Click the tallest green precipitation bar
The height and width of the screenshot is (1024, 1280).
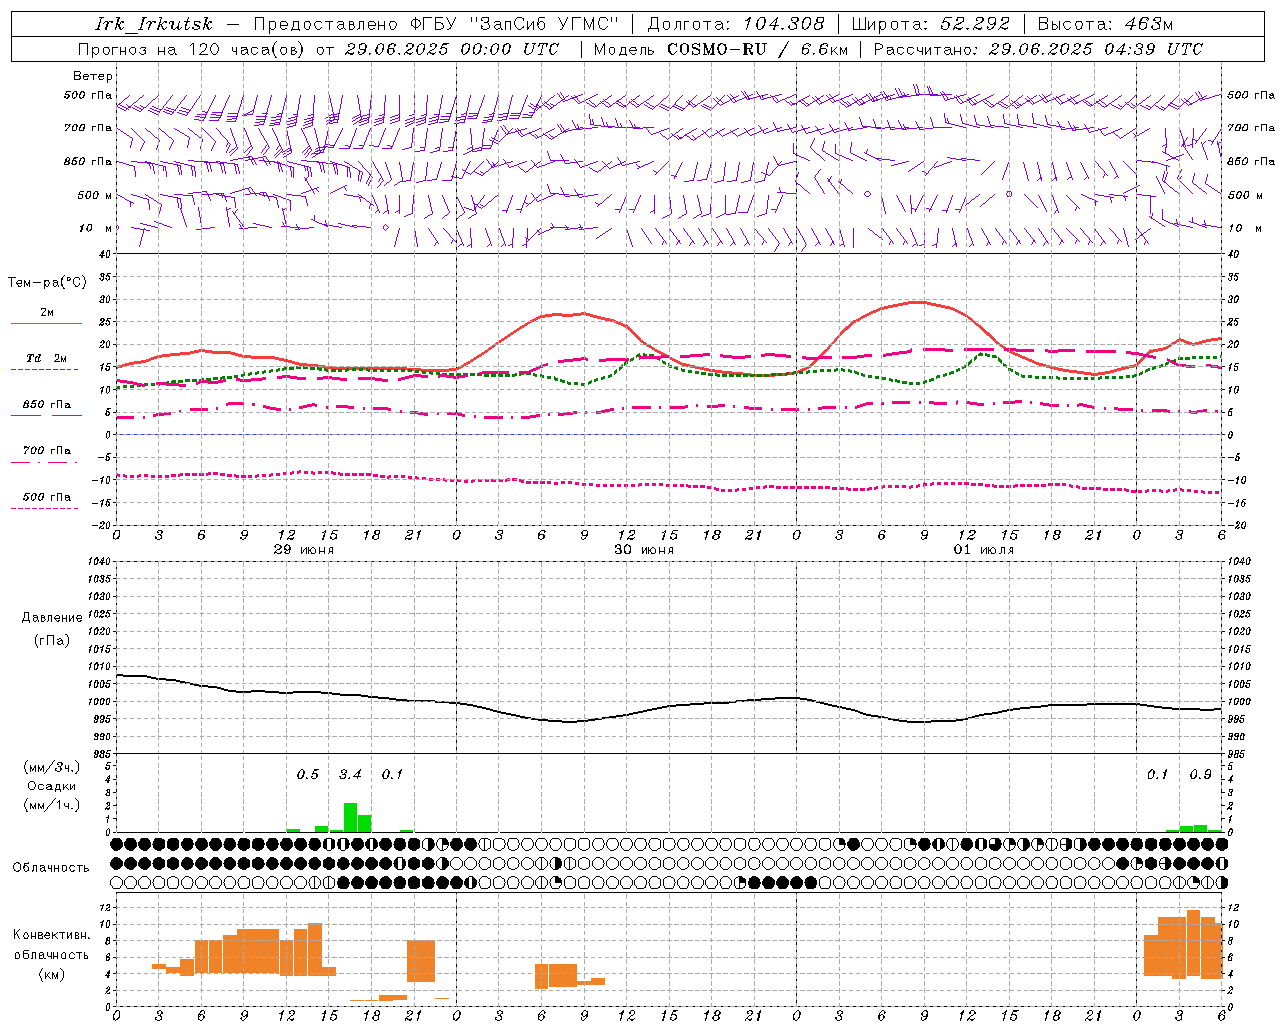tap(350, 817)
